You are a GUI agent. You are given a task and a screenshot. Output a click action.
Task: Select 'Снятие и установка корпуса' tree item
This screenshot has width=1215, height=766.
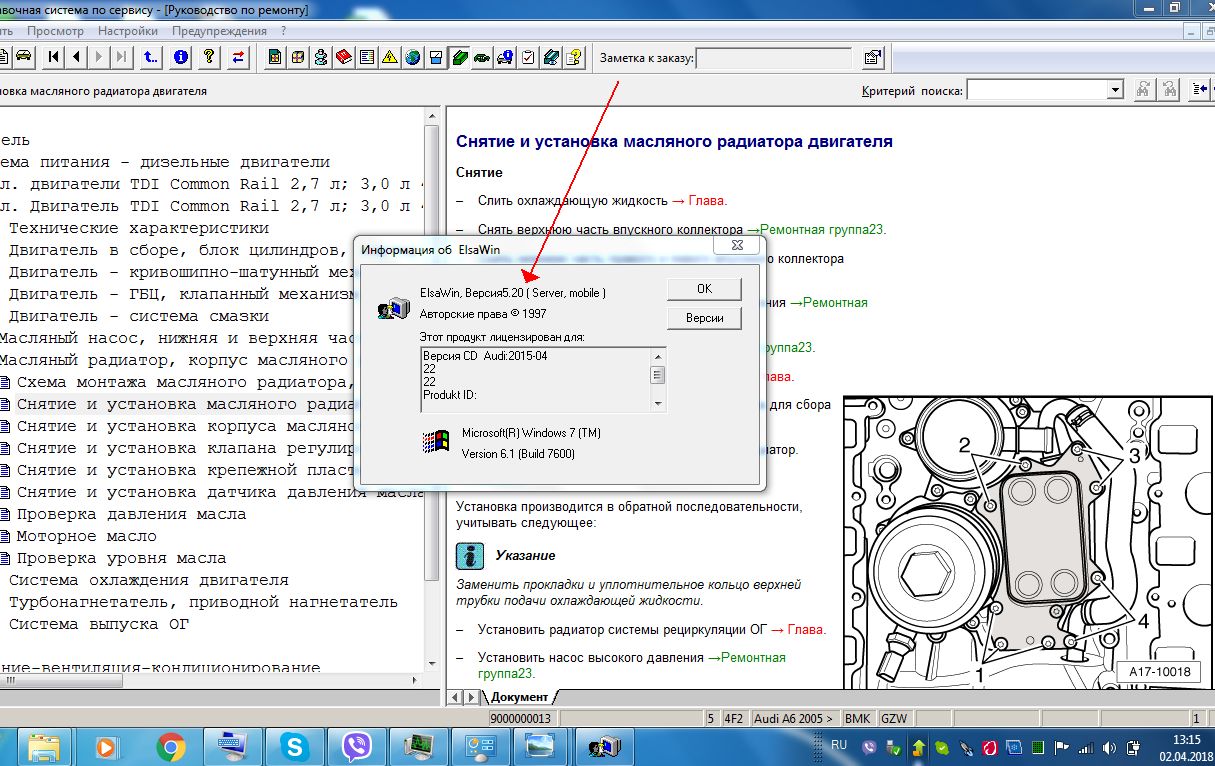[186, 426]
